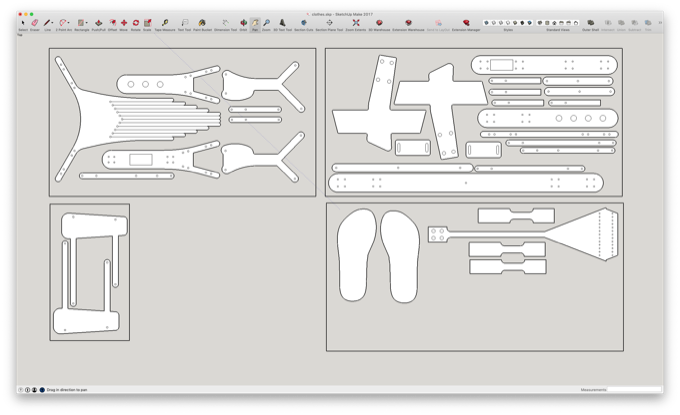Open the 2 Point Arc dropdown arrow
680x415 pixels.
point(69,23)
